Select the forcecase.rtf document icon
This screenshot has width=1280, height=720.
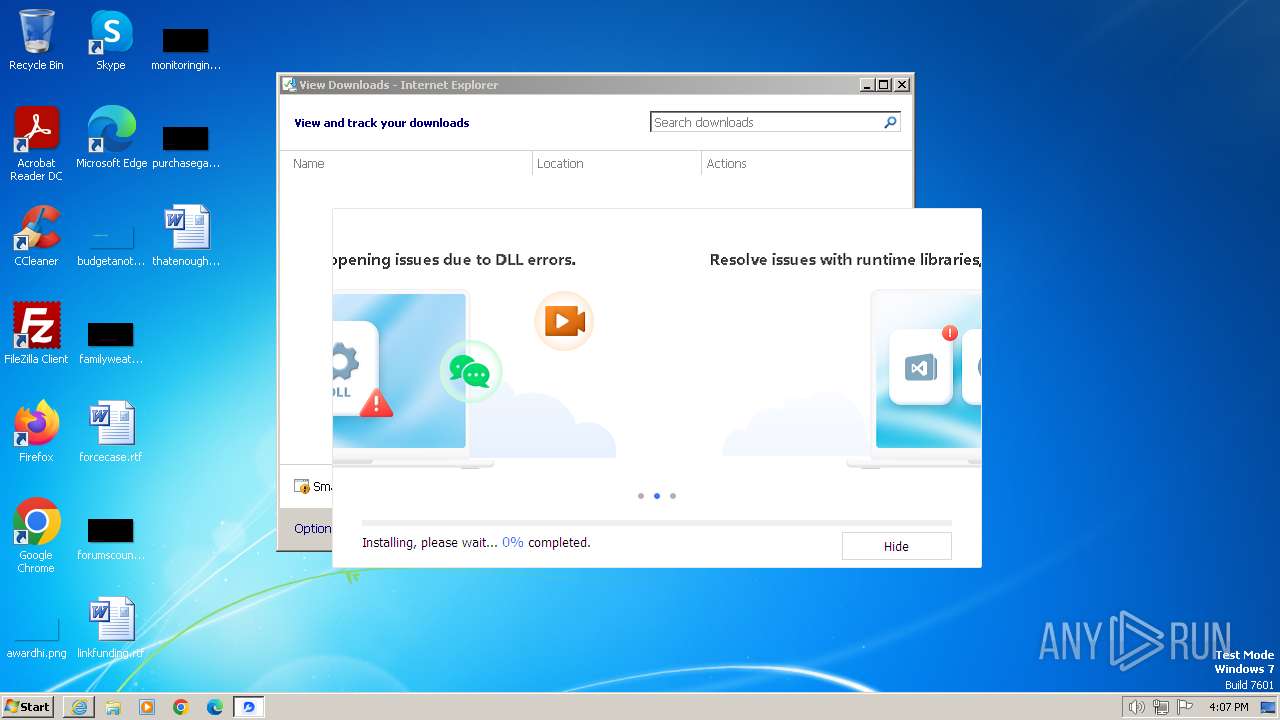coord(110,432)
